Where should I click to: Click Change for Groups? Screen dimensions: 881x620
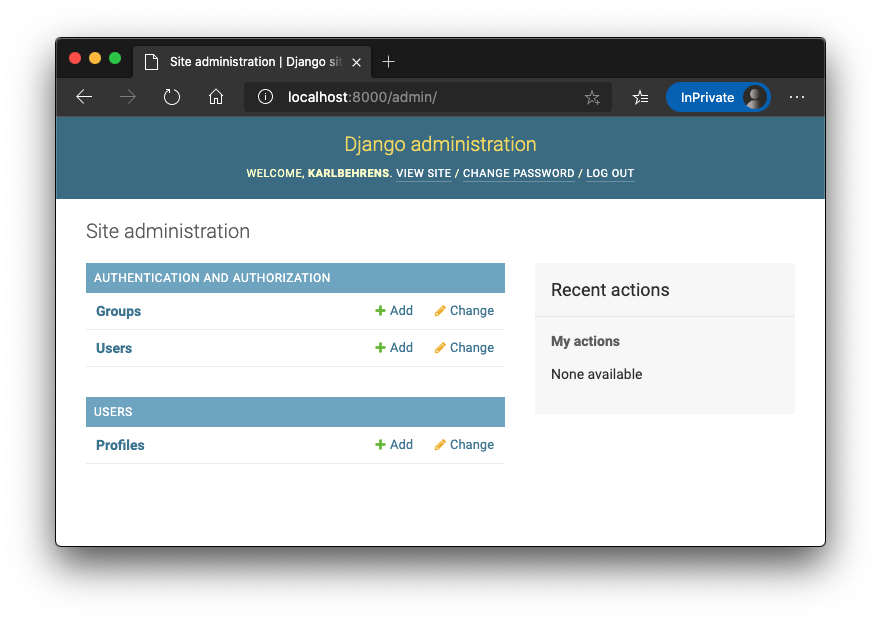pos(464,311)
